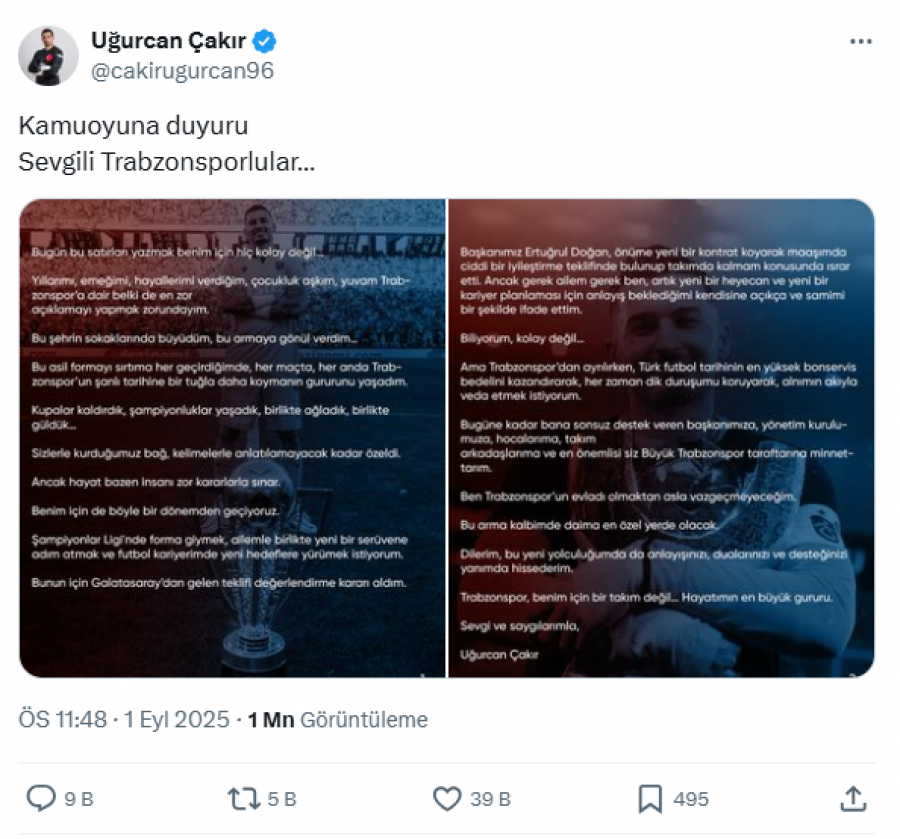
Task: Click the retweet arrows icon
Action: coord(244,799)
